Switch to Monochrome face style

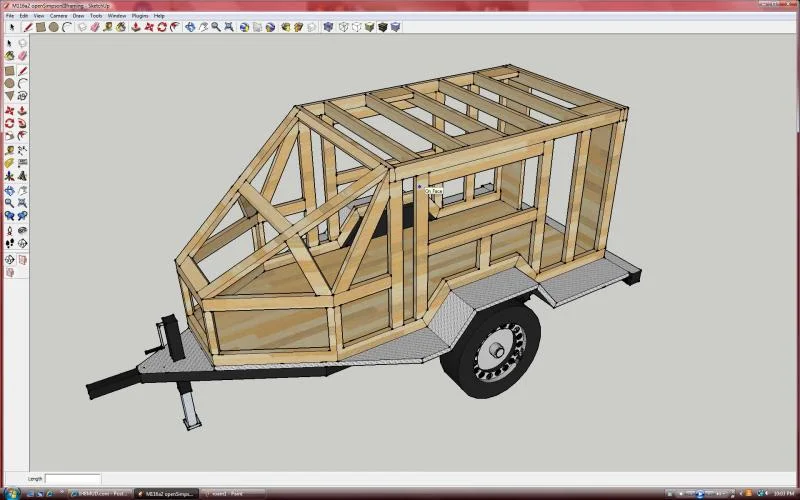pyautogui.click(x=395, y=27)
